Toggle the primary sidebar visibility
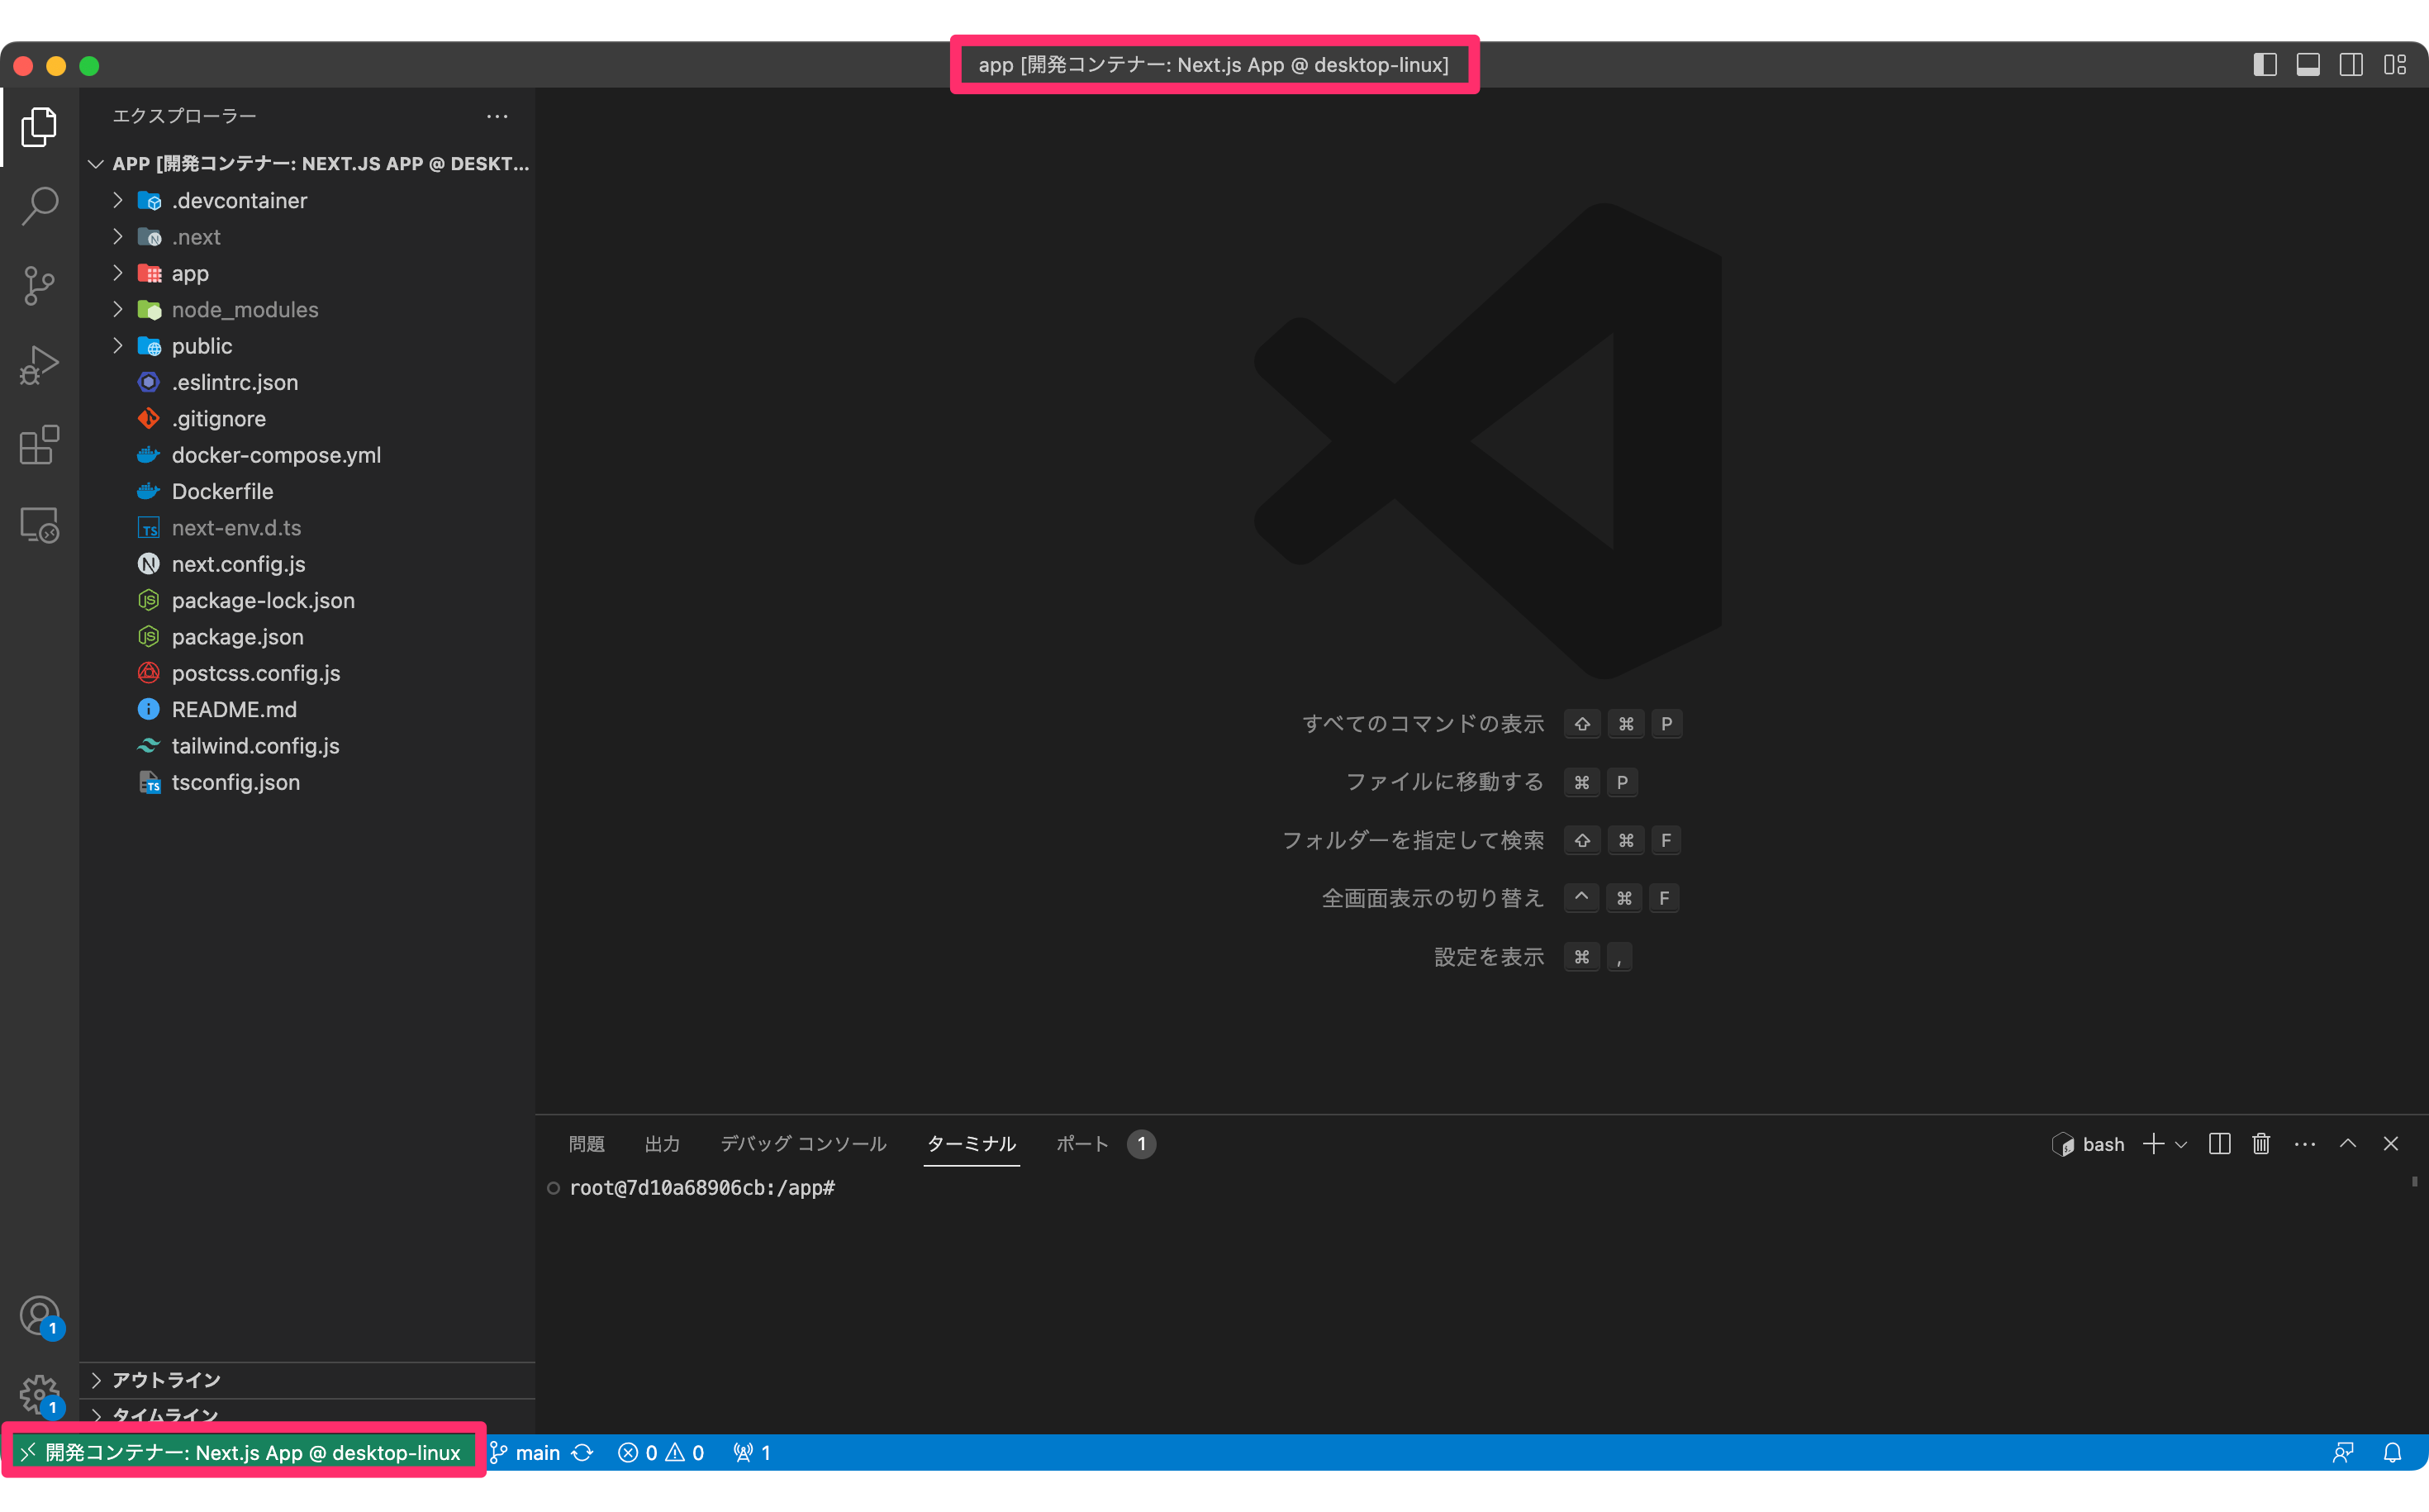 pyautogui.click(x=2265, y=65)
